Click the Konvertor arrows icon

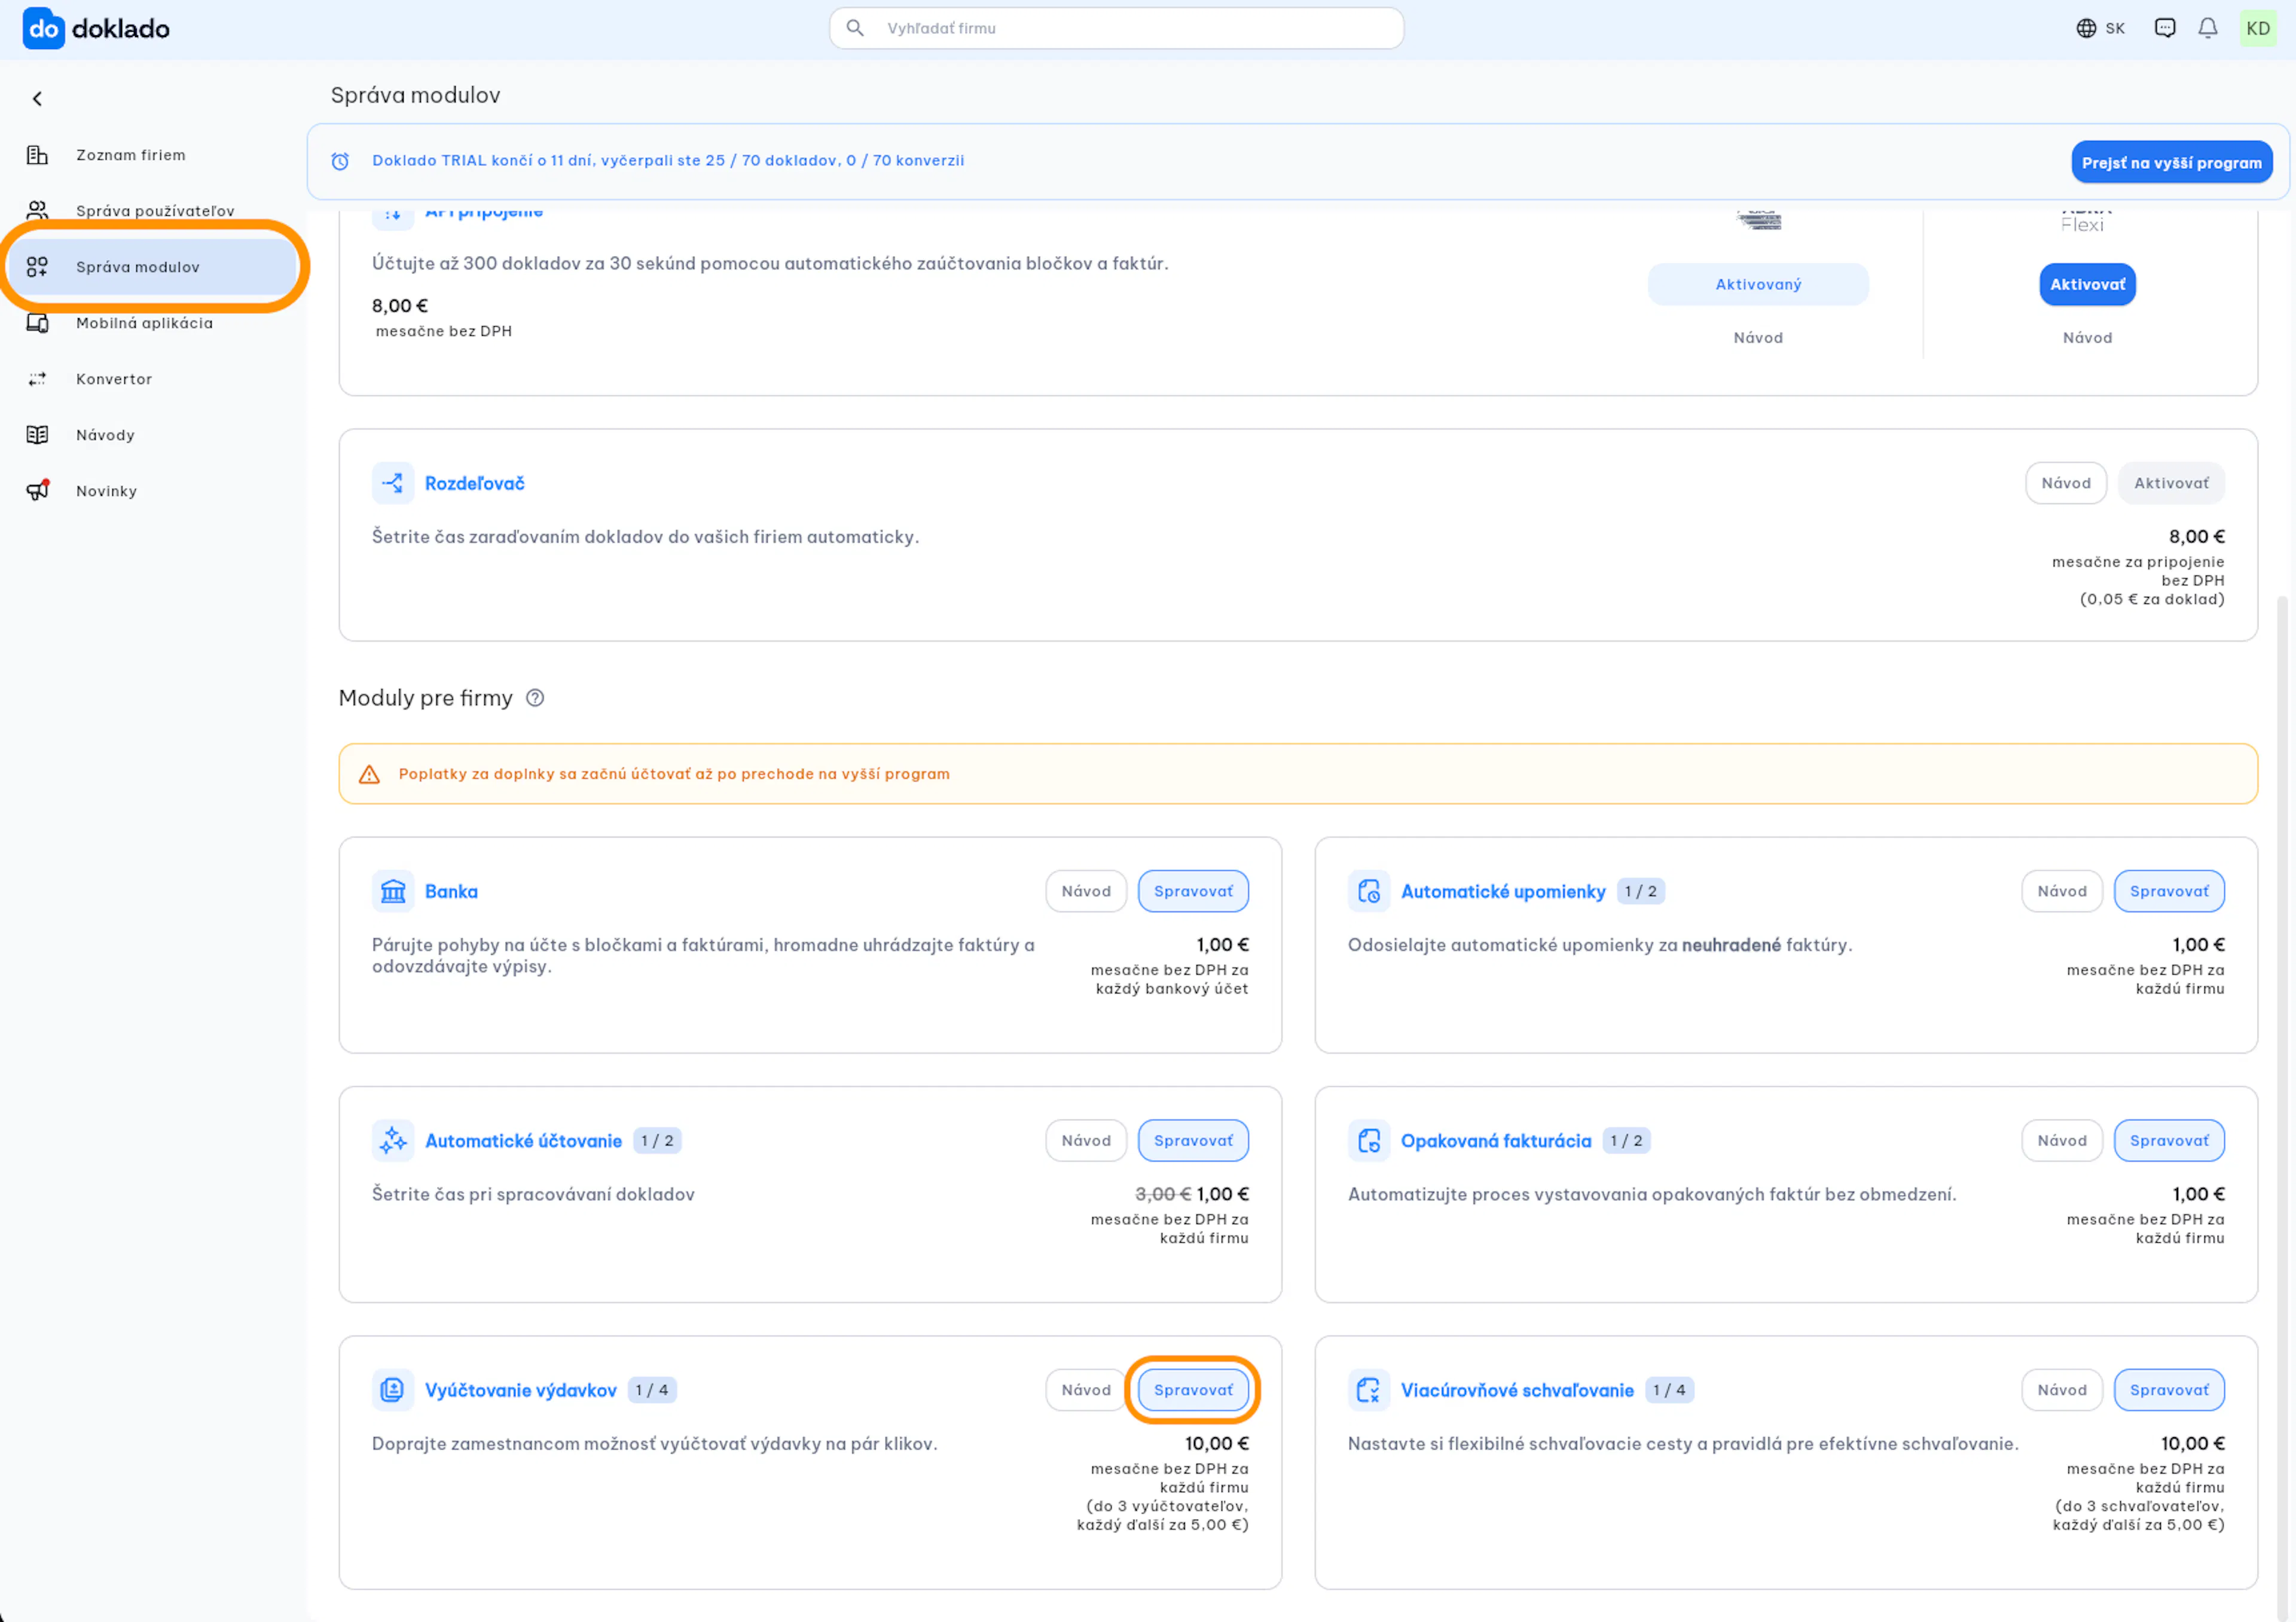point(37,379)
